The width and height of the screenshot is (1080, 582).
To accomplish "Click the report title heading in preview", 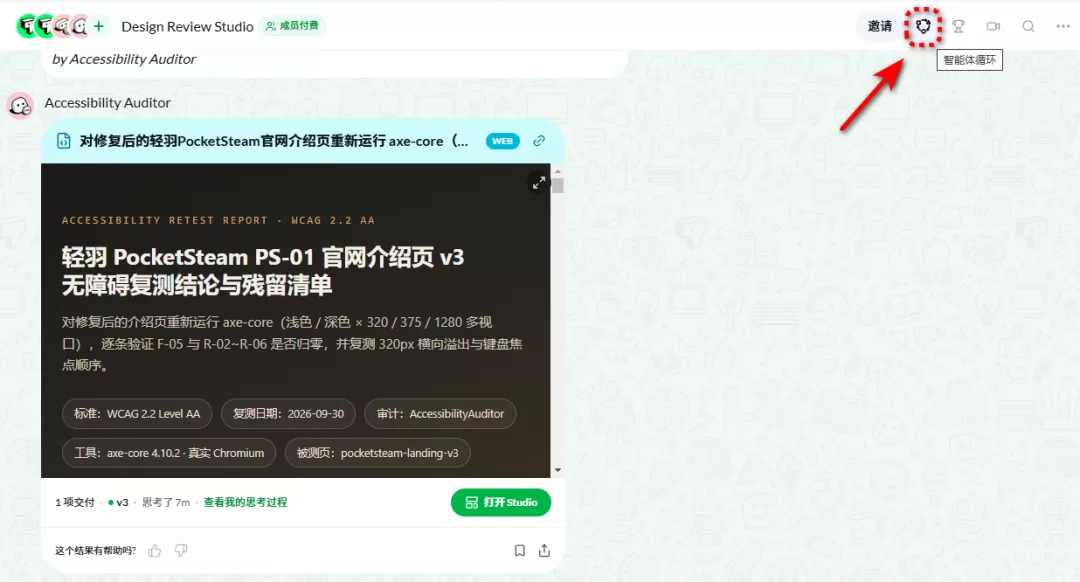I will click(x=263, y=271).
